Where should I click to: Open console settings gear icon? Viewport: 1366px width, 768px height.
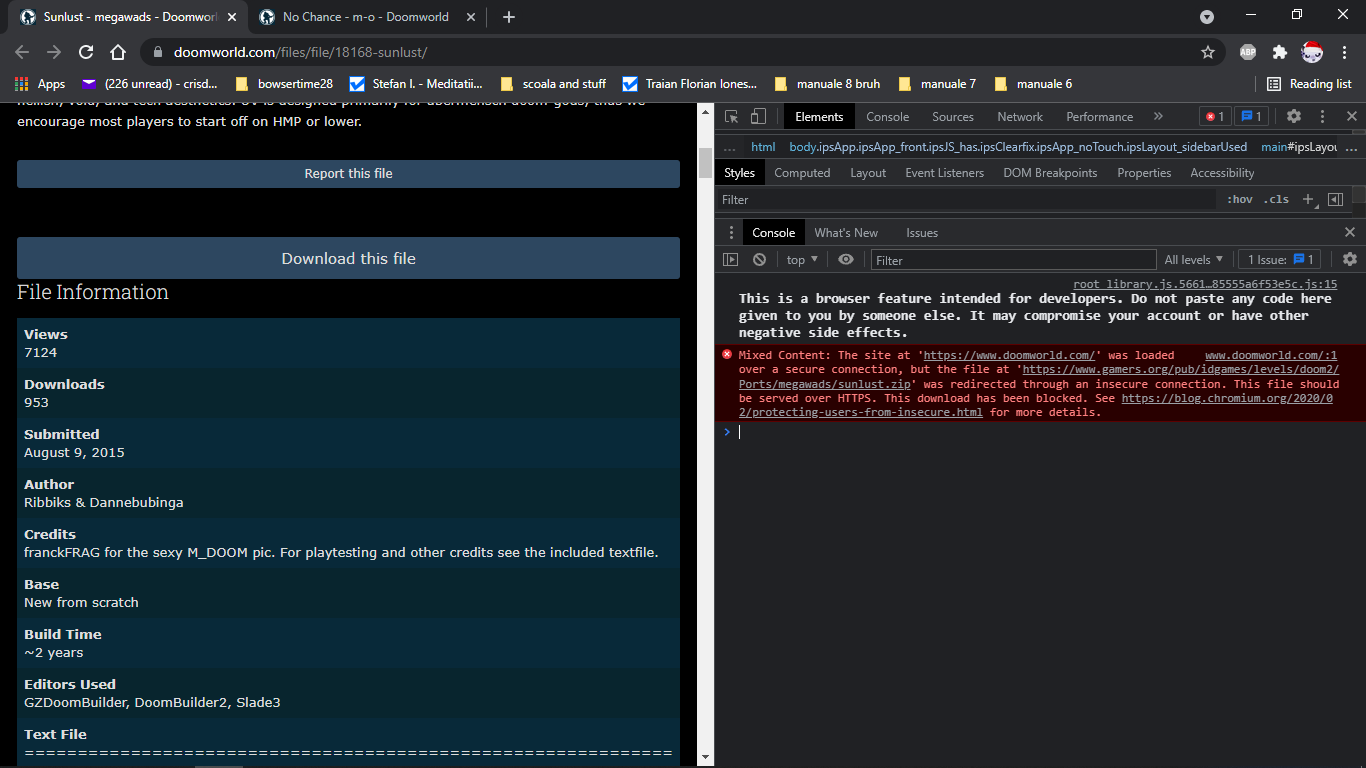tap(1350, 260)
